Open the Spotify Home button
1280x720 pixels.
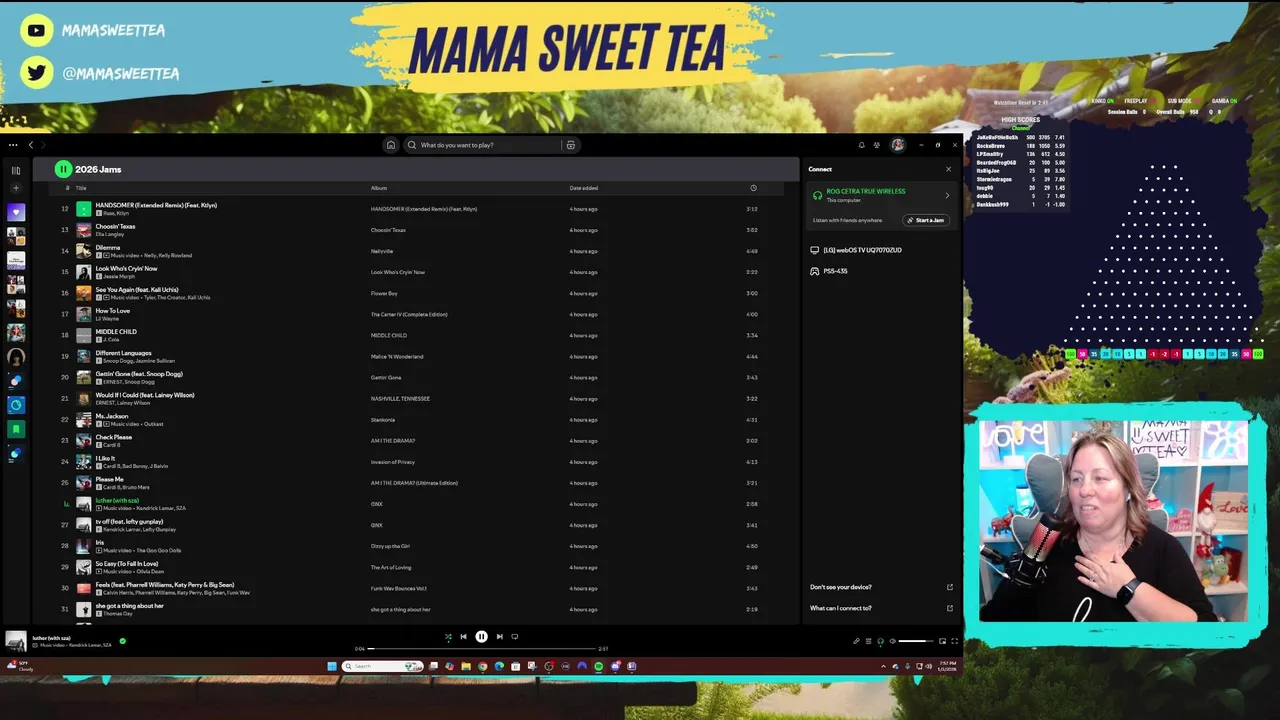click(391, 145)
